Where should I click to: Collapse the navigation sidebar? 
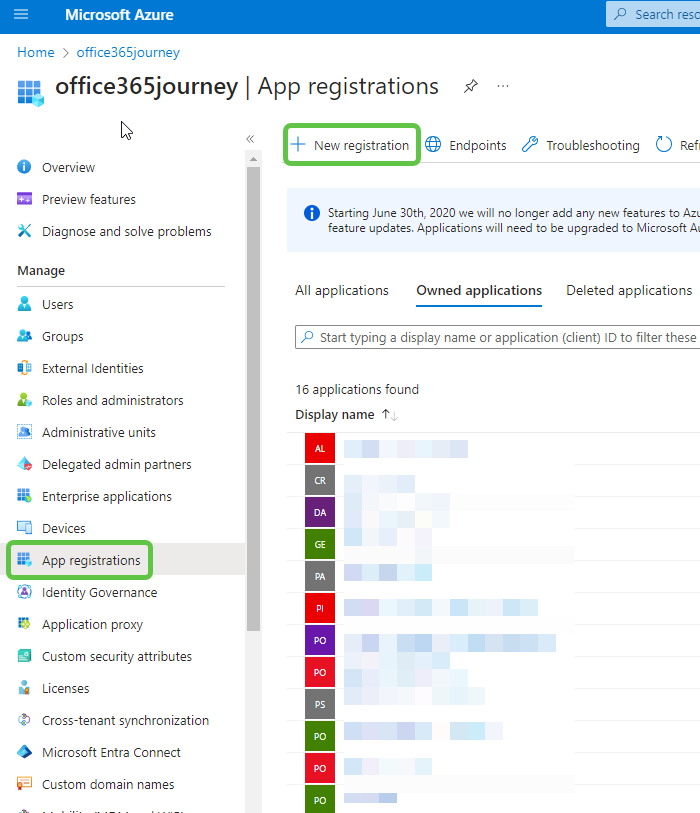[250, 139]
